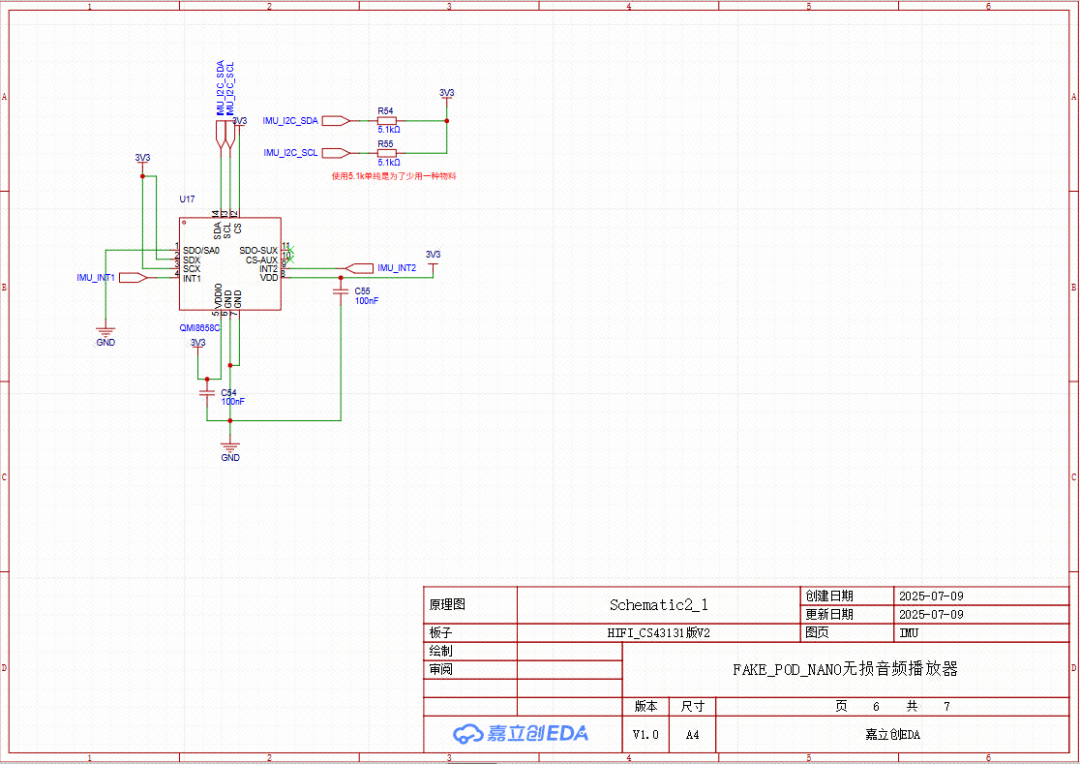Select the IMU_I2C_SDA port next to R54

click(337, 121)
